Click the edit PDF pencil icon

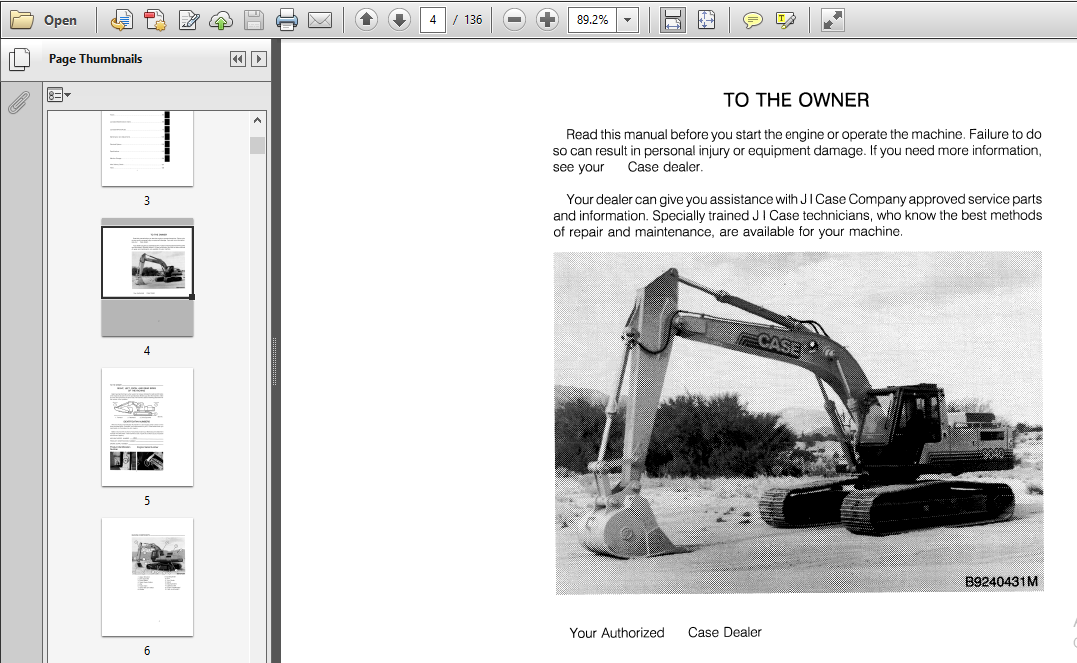[x=188, y=20]
